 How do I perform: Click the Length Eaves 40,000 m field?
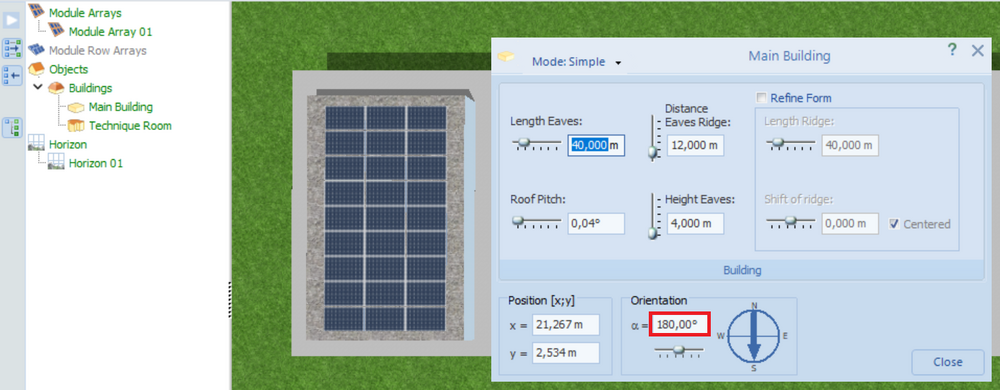(596, 145)
